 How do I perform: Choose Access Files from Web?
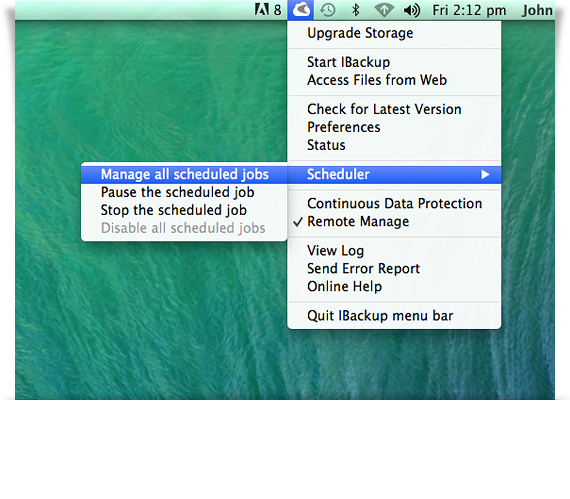coord(394,80)
